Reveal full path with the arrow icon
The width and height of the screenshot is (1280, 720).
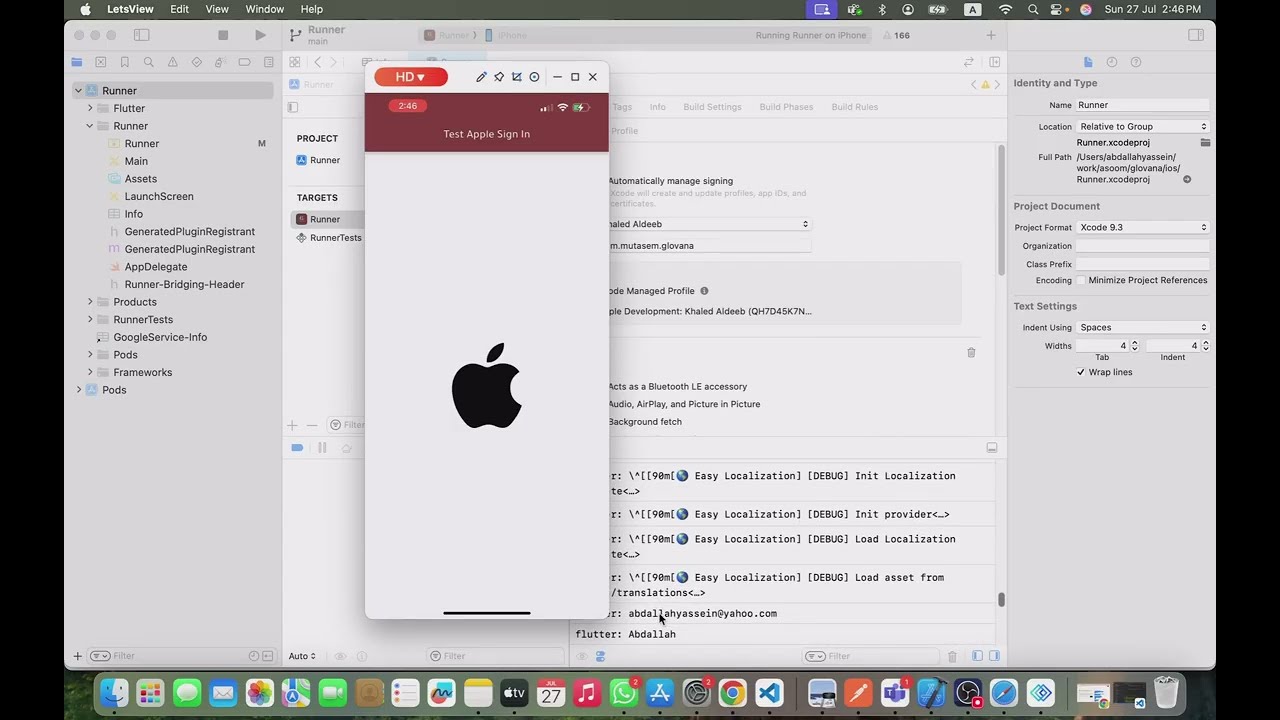(x=1187, y=180)
